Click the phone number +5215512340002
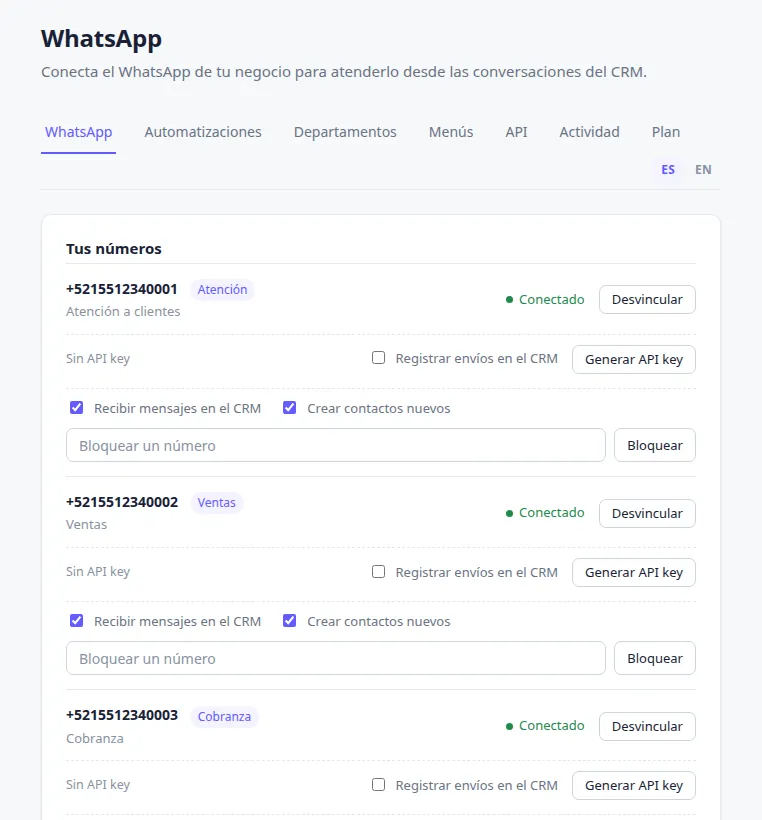 [x=122, y=502]
